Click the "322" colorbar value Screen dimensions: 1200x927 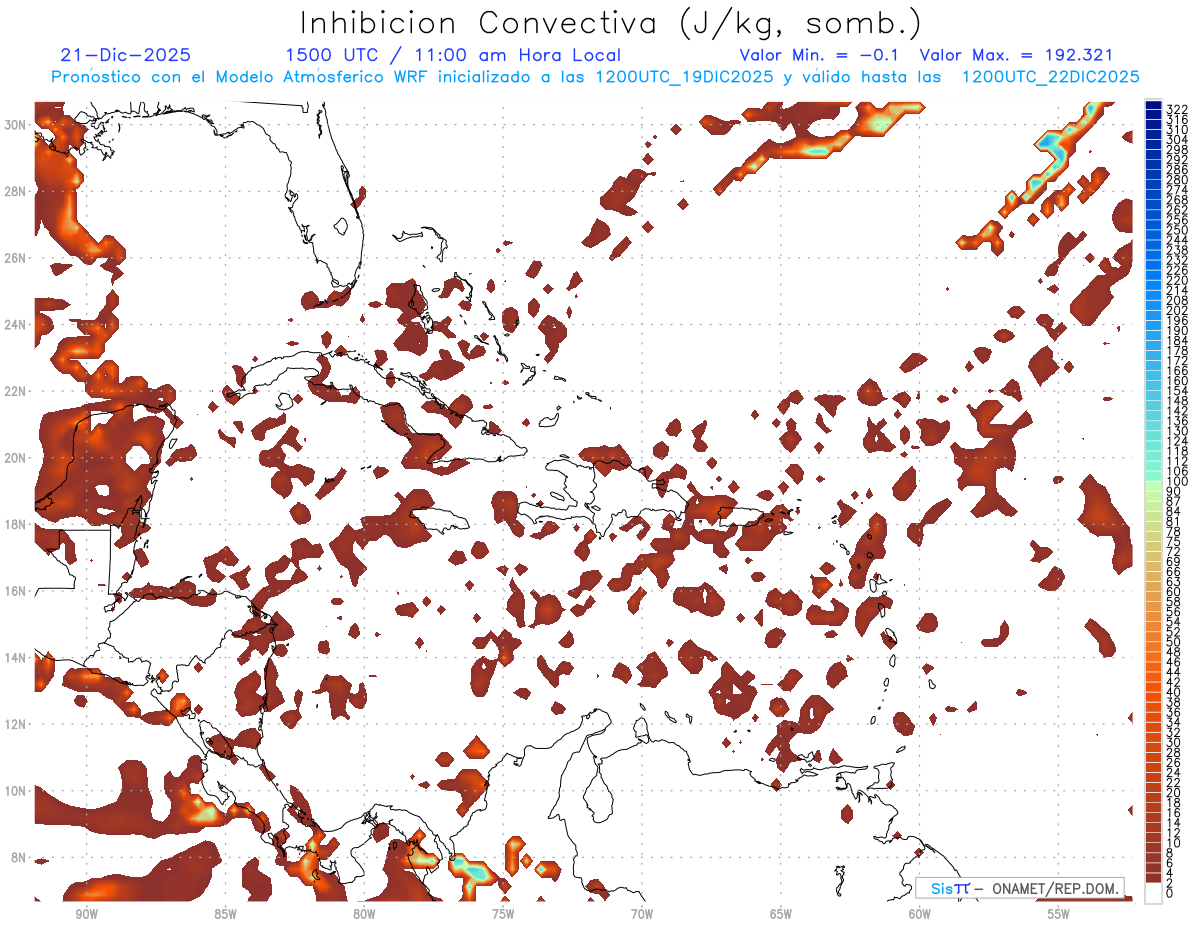coord(1176,109)
